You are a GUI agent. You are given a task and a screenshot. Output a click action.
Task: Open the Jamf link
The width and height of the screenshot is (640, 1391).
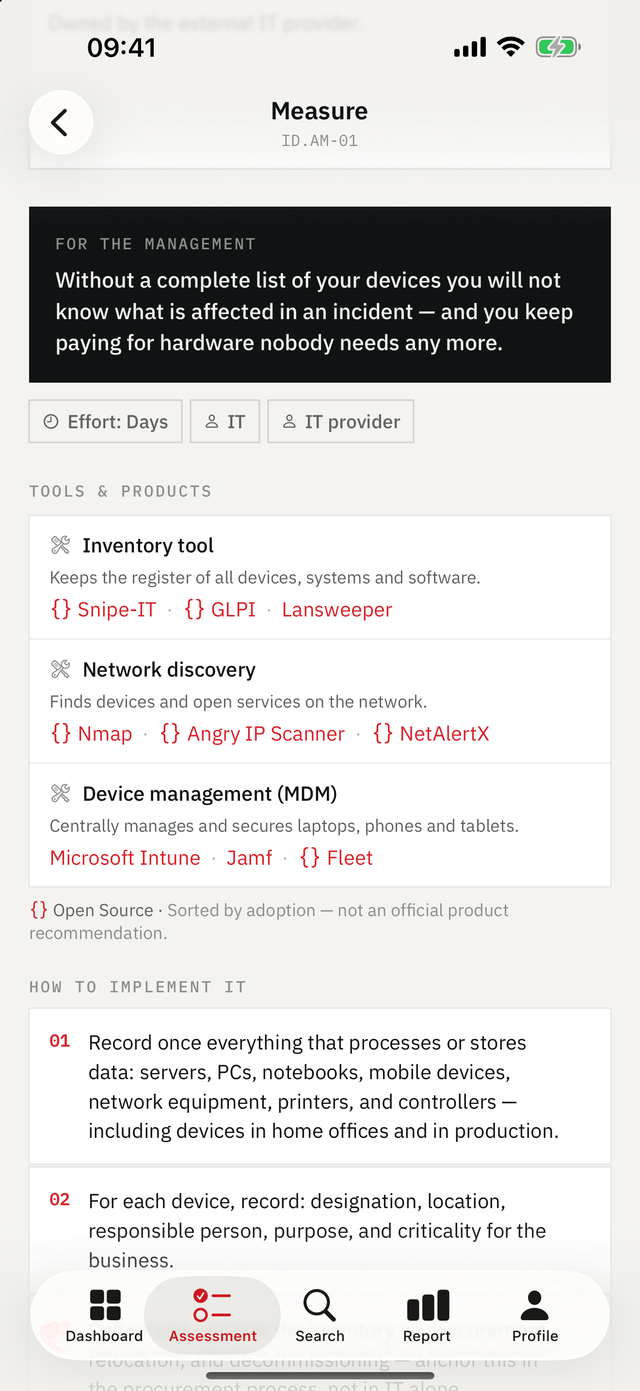pos(249,857)
